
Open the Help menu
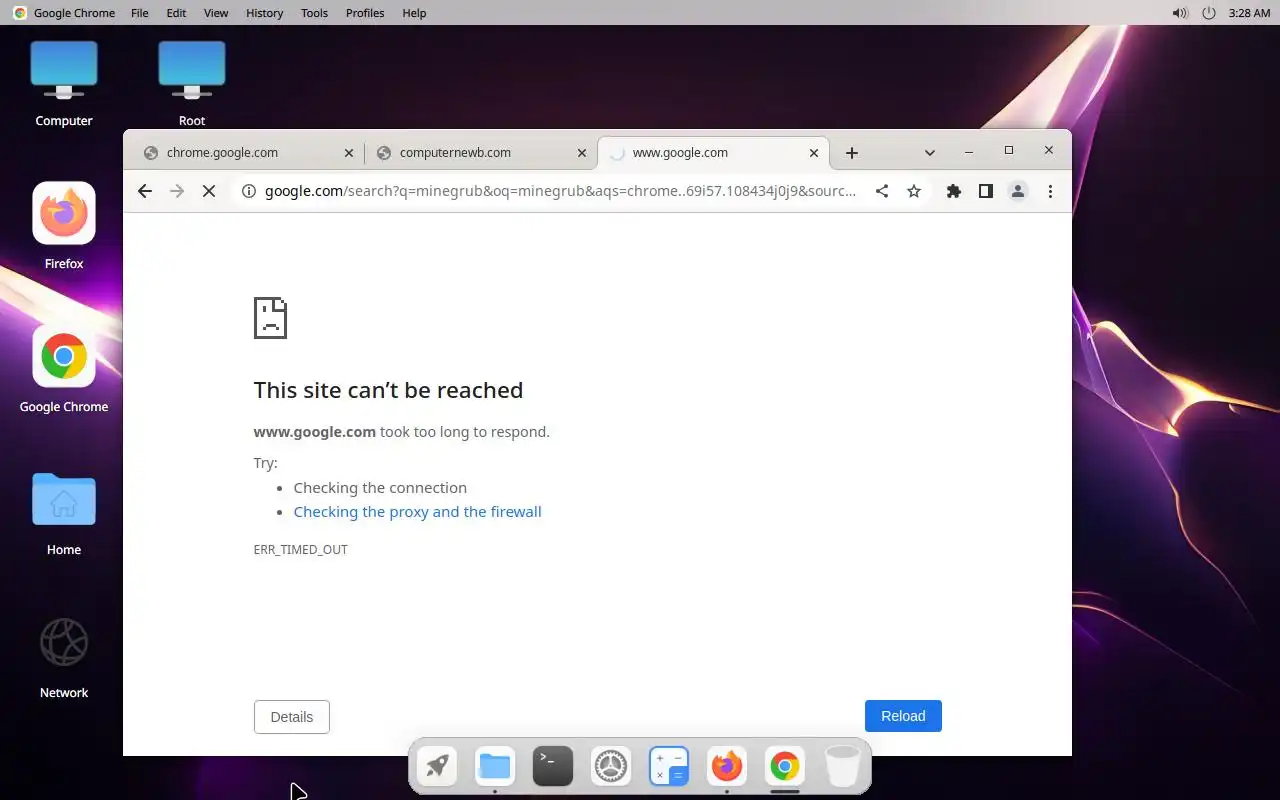pyautogui.click(x=414, y=13)
